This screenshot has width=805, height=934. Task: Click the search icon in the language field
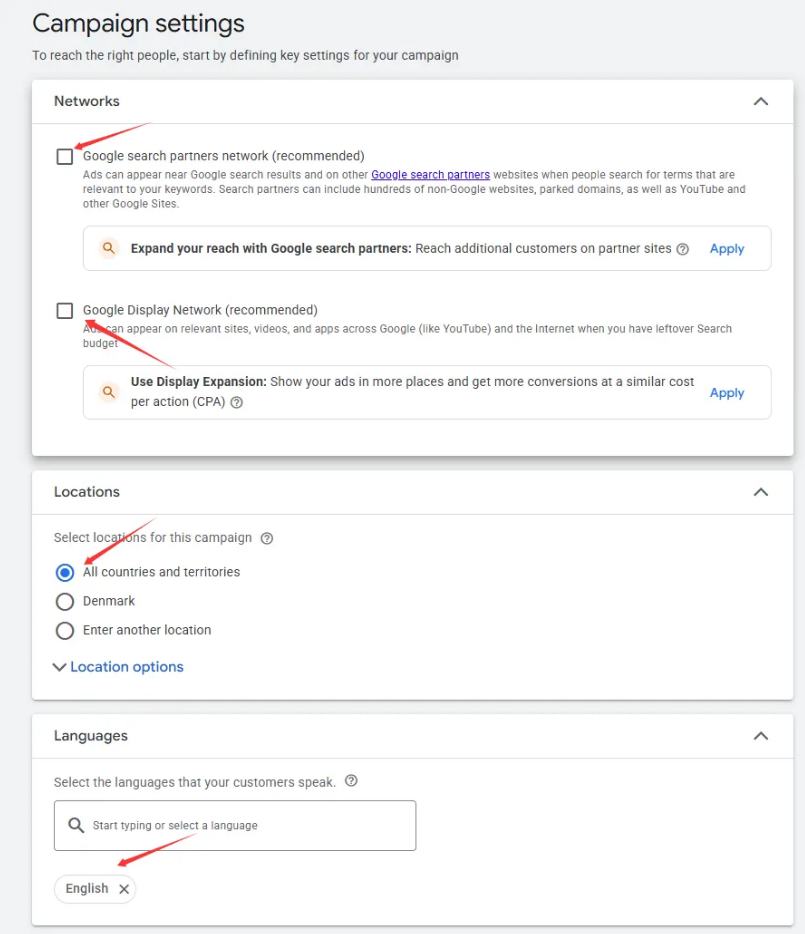tap(76, 825)
